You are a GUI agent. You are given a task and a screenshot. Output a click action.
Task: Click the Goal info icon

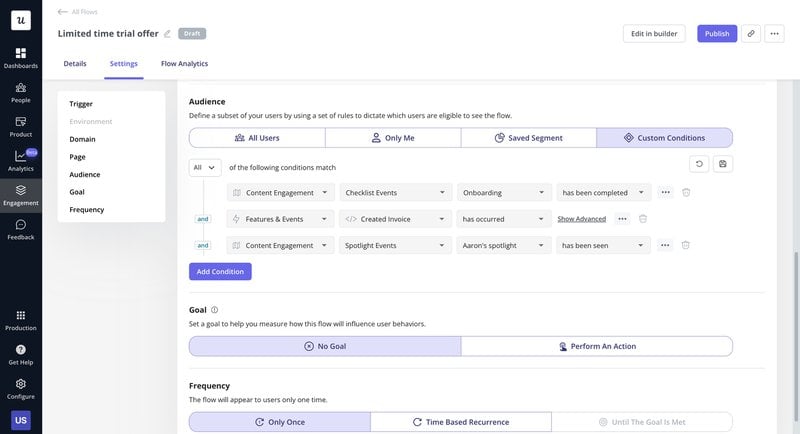click(x=214, y=310)
